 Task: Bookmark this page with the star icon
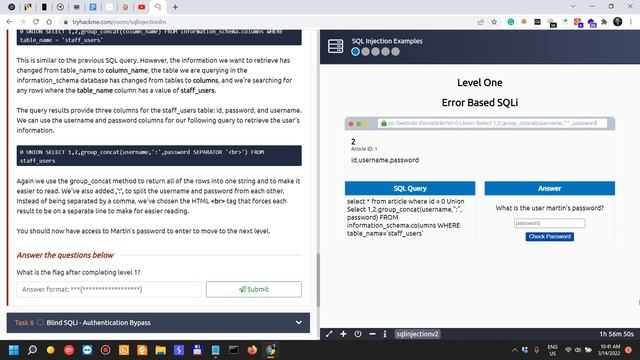point(494,22)
